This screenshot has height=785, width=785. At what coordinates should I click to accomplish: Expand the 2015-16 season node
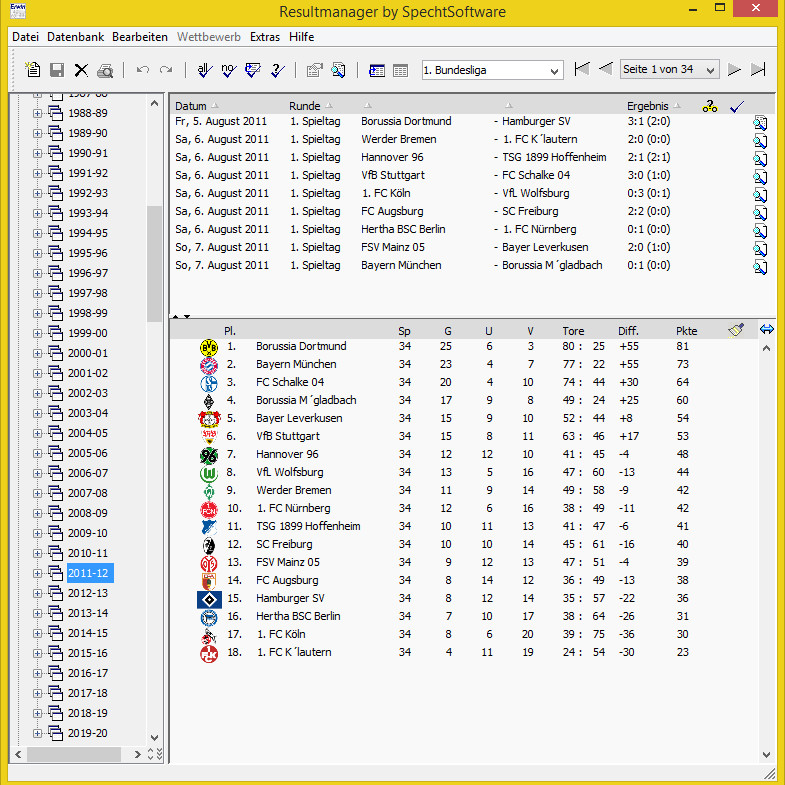point(38,653)
